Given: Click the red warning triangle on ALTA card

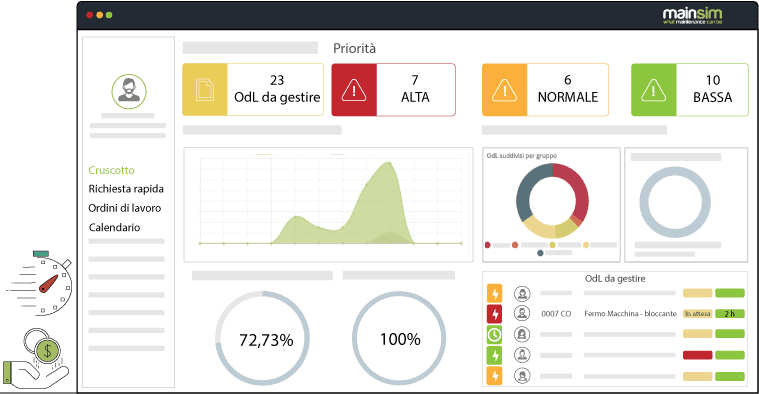Looking at the screenshot, I should click(354, 90).
